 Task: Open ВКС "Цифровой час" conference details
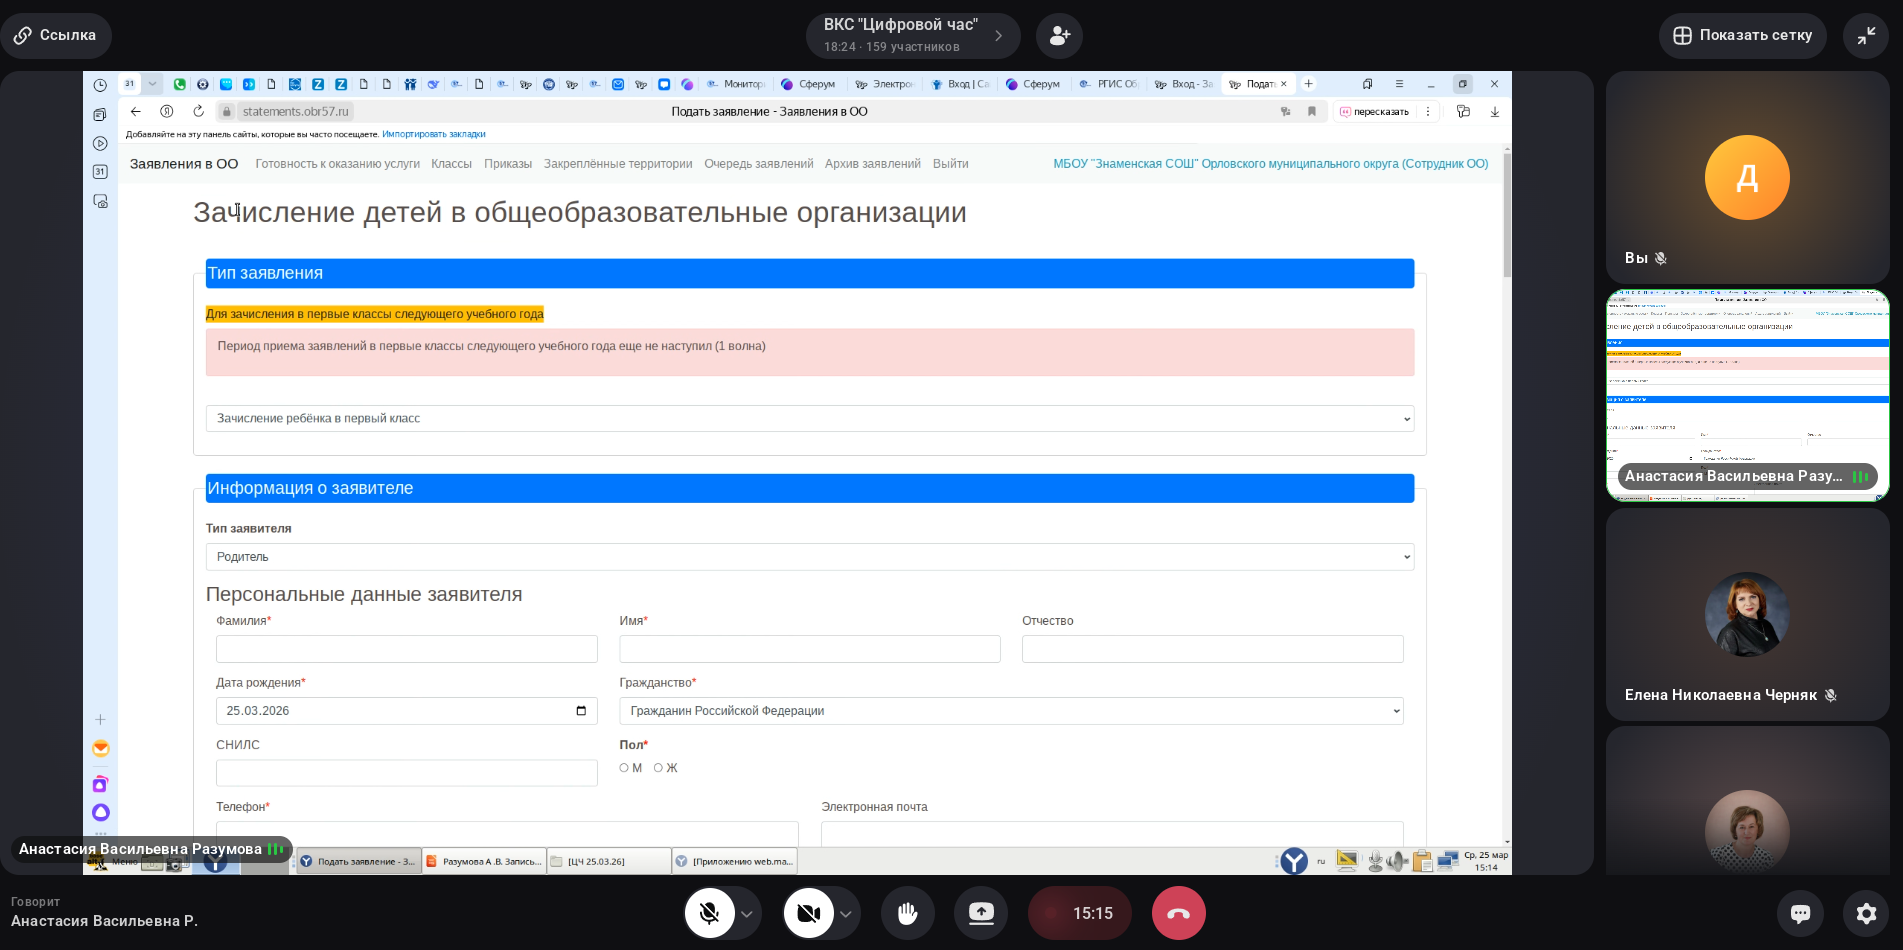point(912,36)
